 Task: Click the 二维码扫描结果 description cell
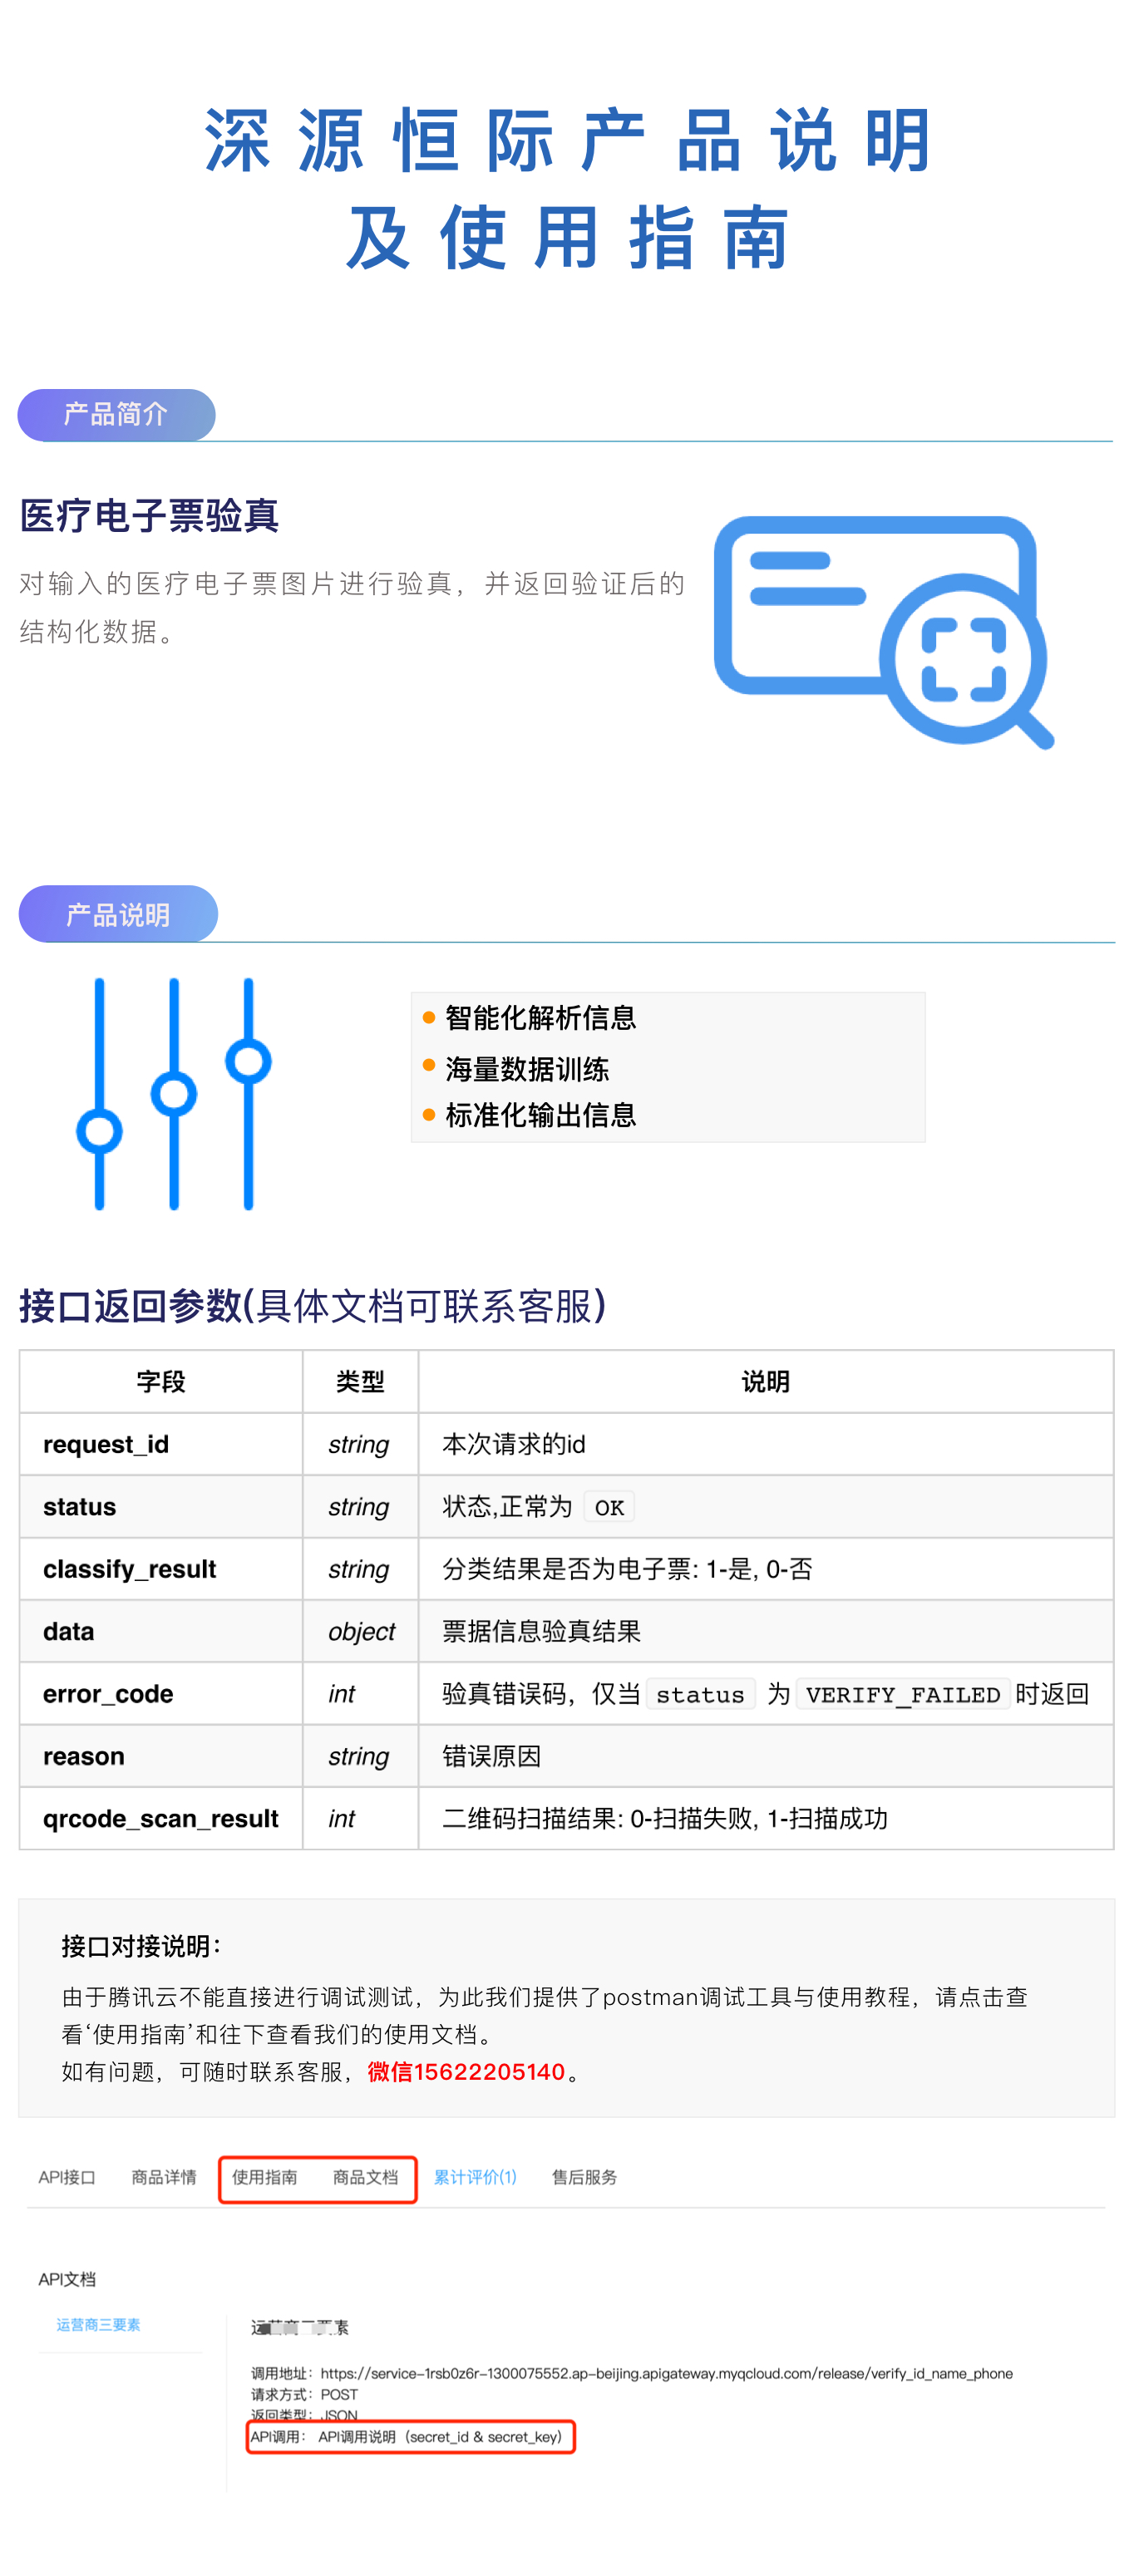pos(766,1818)
